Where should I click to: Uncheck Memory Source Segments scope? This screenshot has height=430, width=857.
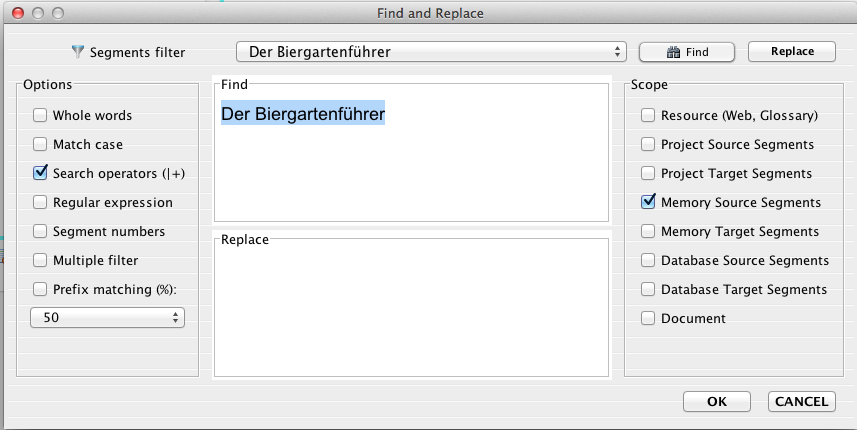coord(649,202)
